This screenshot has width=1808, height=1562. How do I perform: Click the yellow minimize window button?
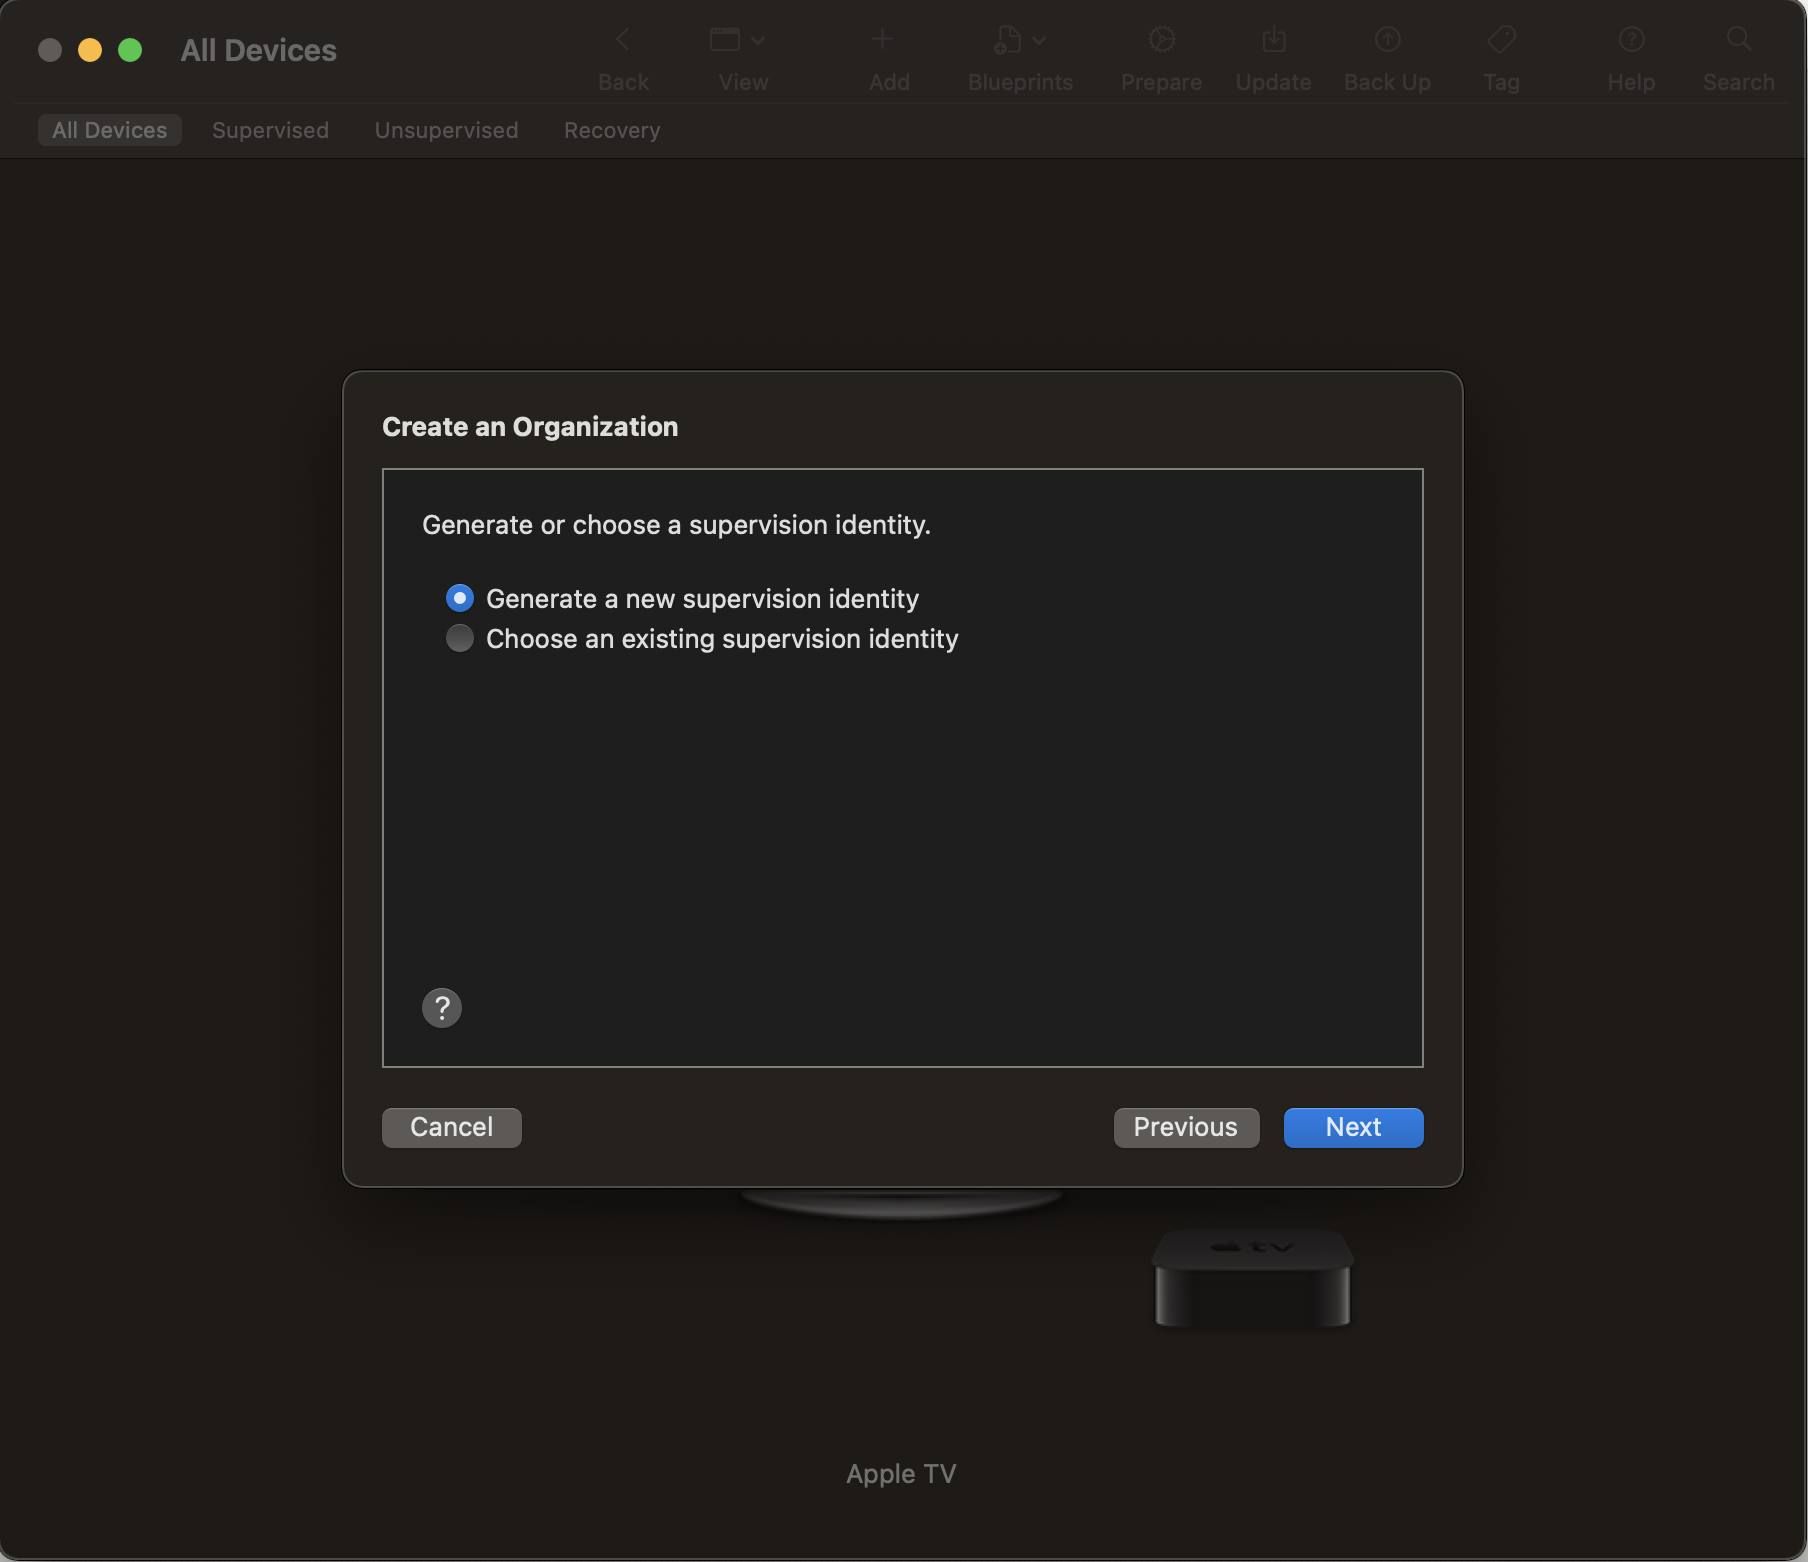click(90, 50)
